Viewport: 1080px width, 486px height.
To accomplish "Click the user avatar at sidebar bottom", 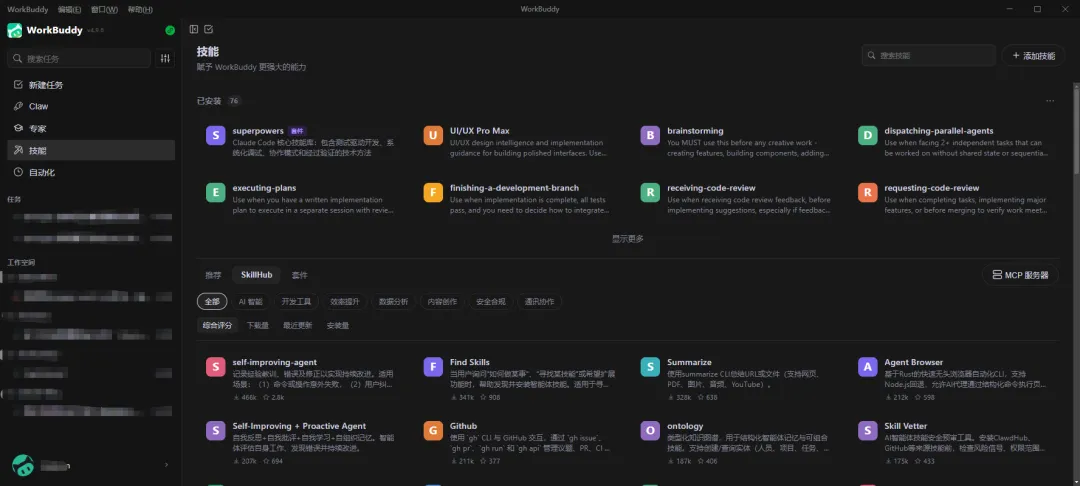I will (23, 465).
